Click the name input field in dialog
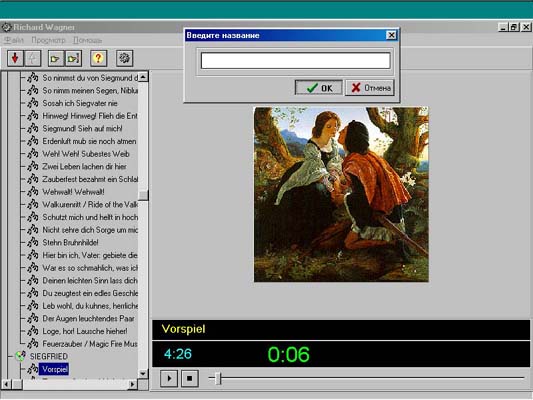533x400 pixels. click(295, 61)
